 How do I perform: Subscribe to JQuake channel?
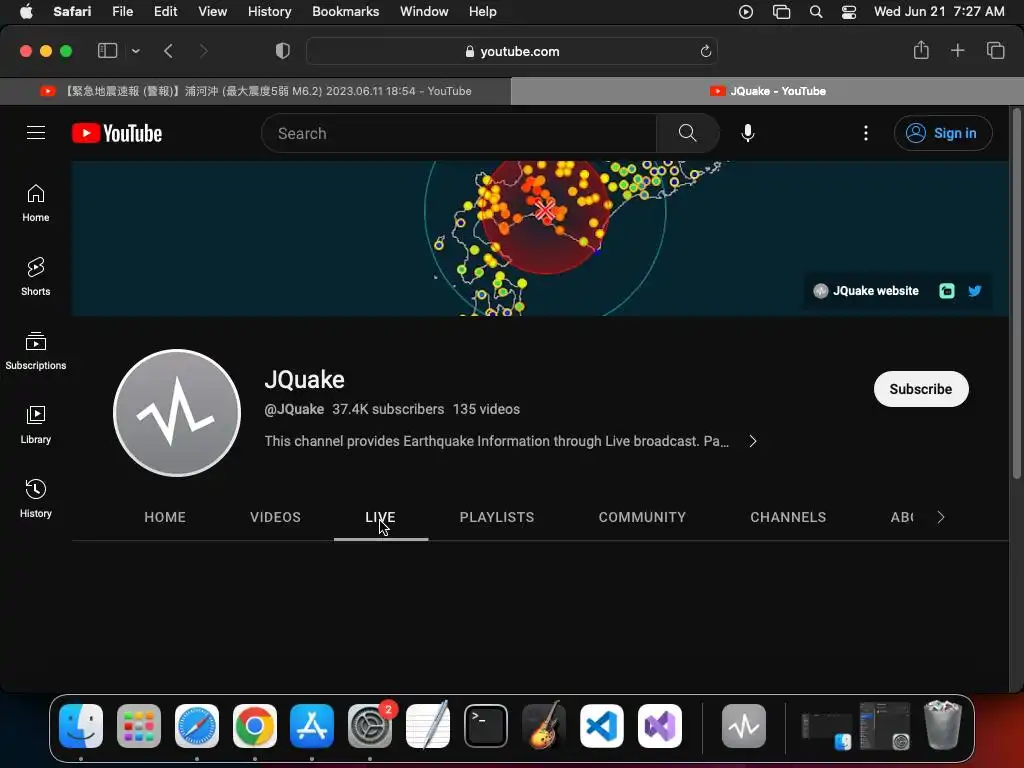pyautogui.click(x=921, y=389)
